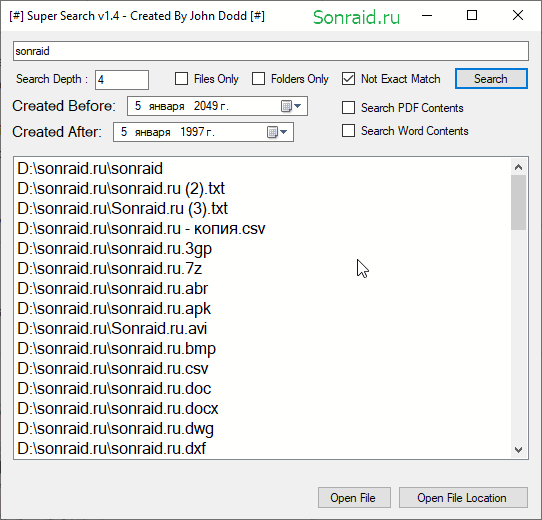Minimize the Super Search window

(427, 16)
